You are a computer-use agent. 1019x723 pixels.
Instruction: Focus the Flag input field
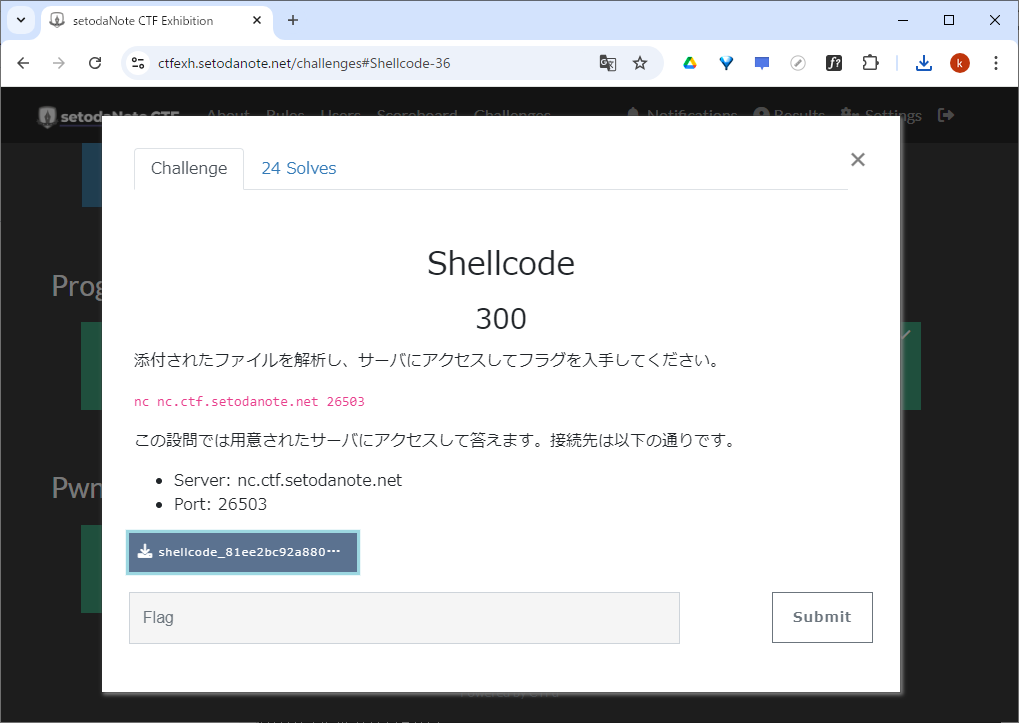(x=404, y=618)
